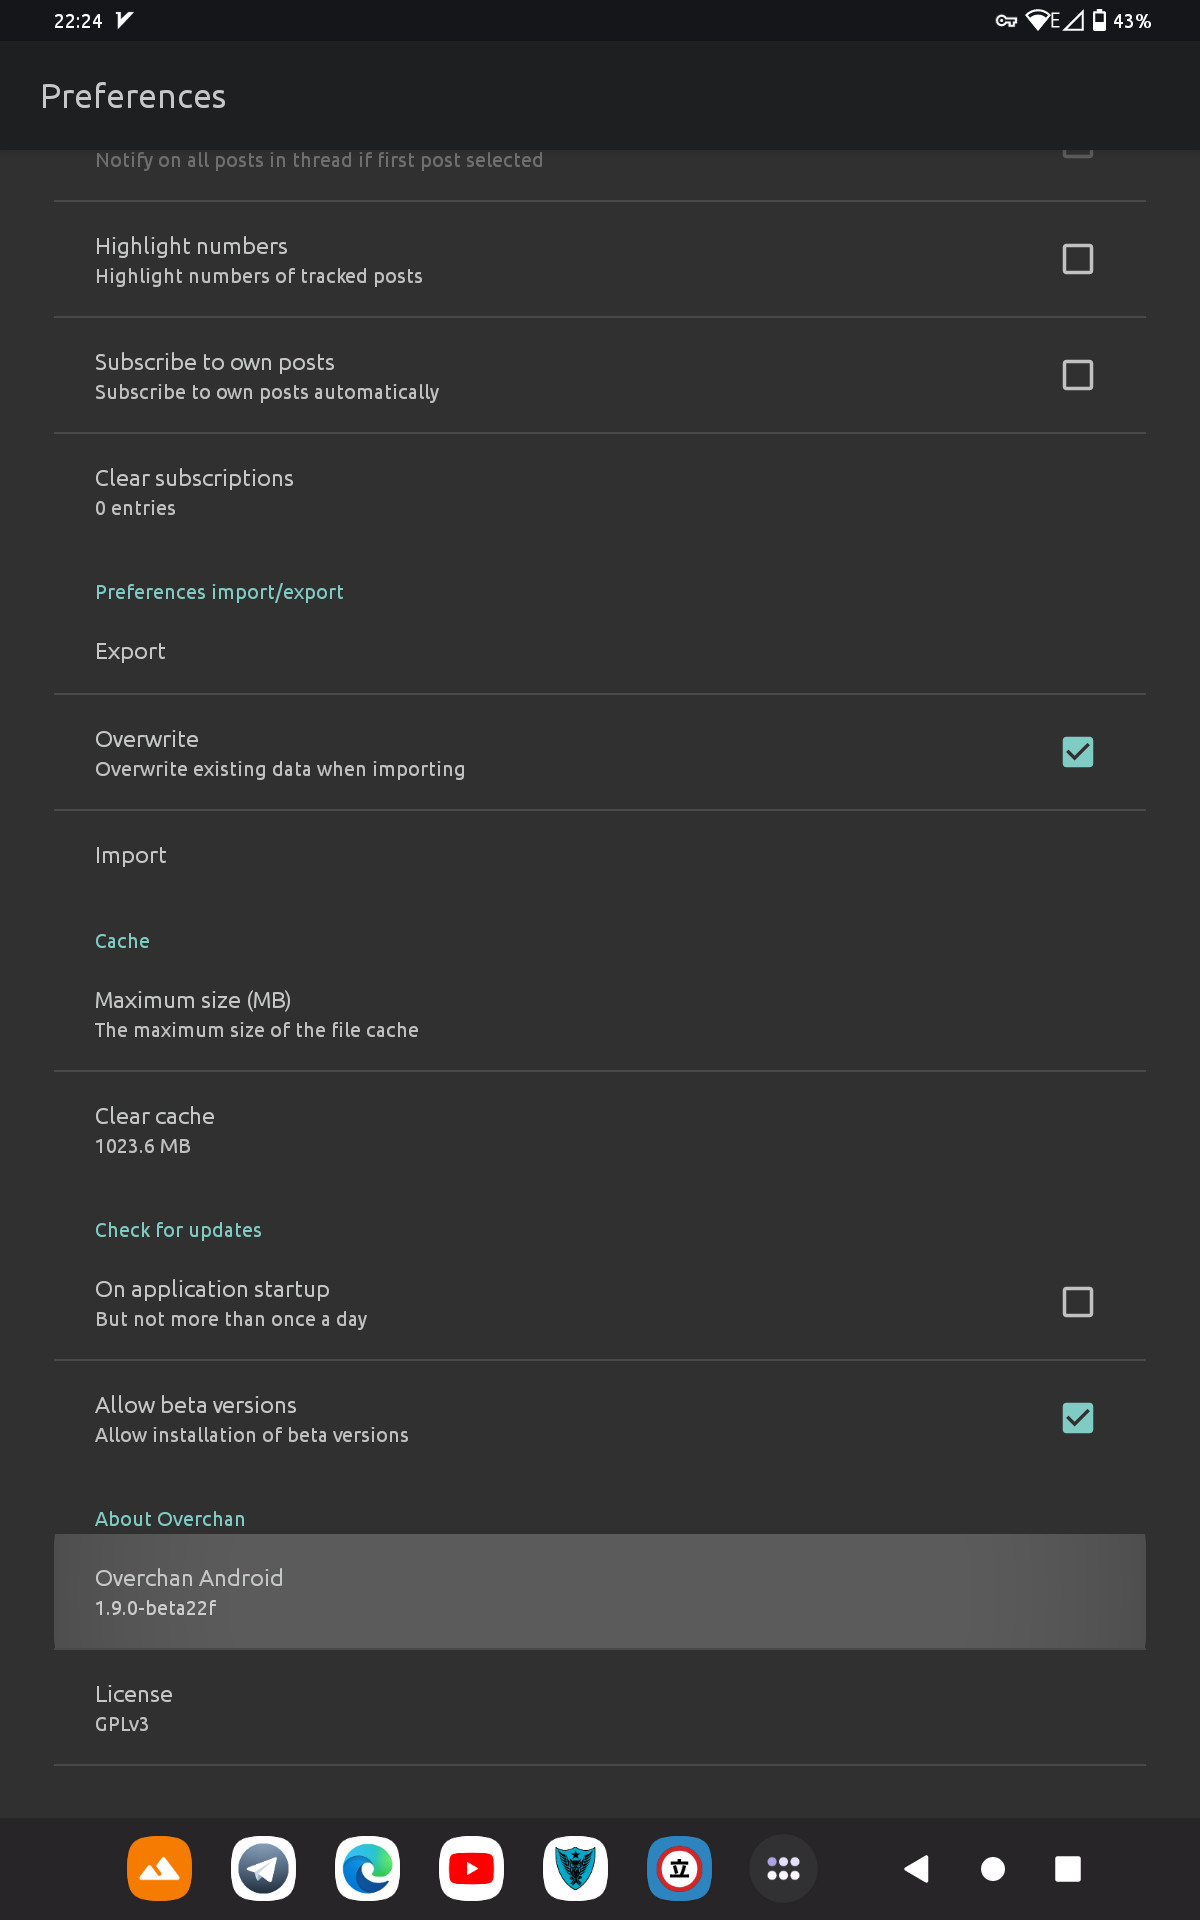Open Microsoft Edge browser icon
Image resolution: width=1200 pixels, height=1920 pixels.
pos(367,1868)
